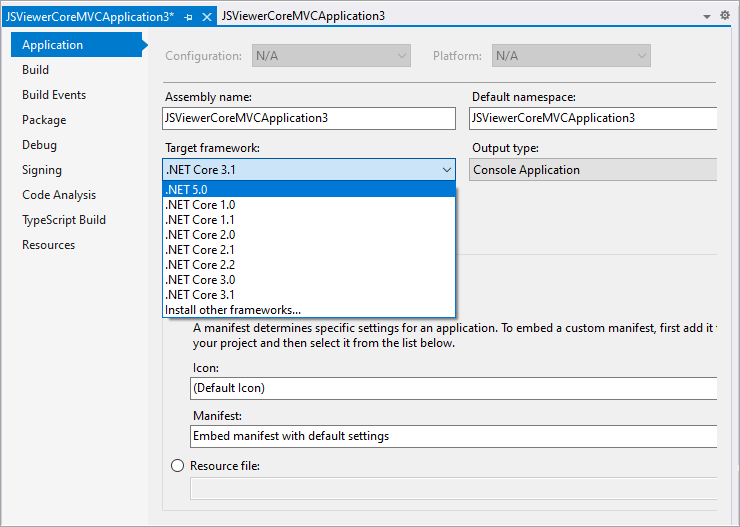The height and width of the screenshot is (527, 740).
Task: Choose .NET Core 3.1 in list
Action: 309,295
